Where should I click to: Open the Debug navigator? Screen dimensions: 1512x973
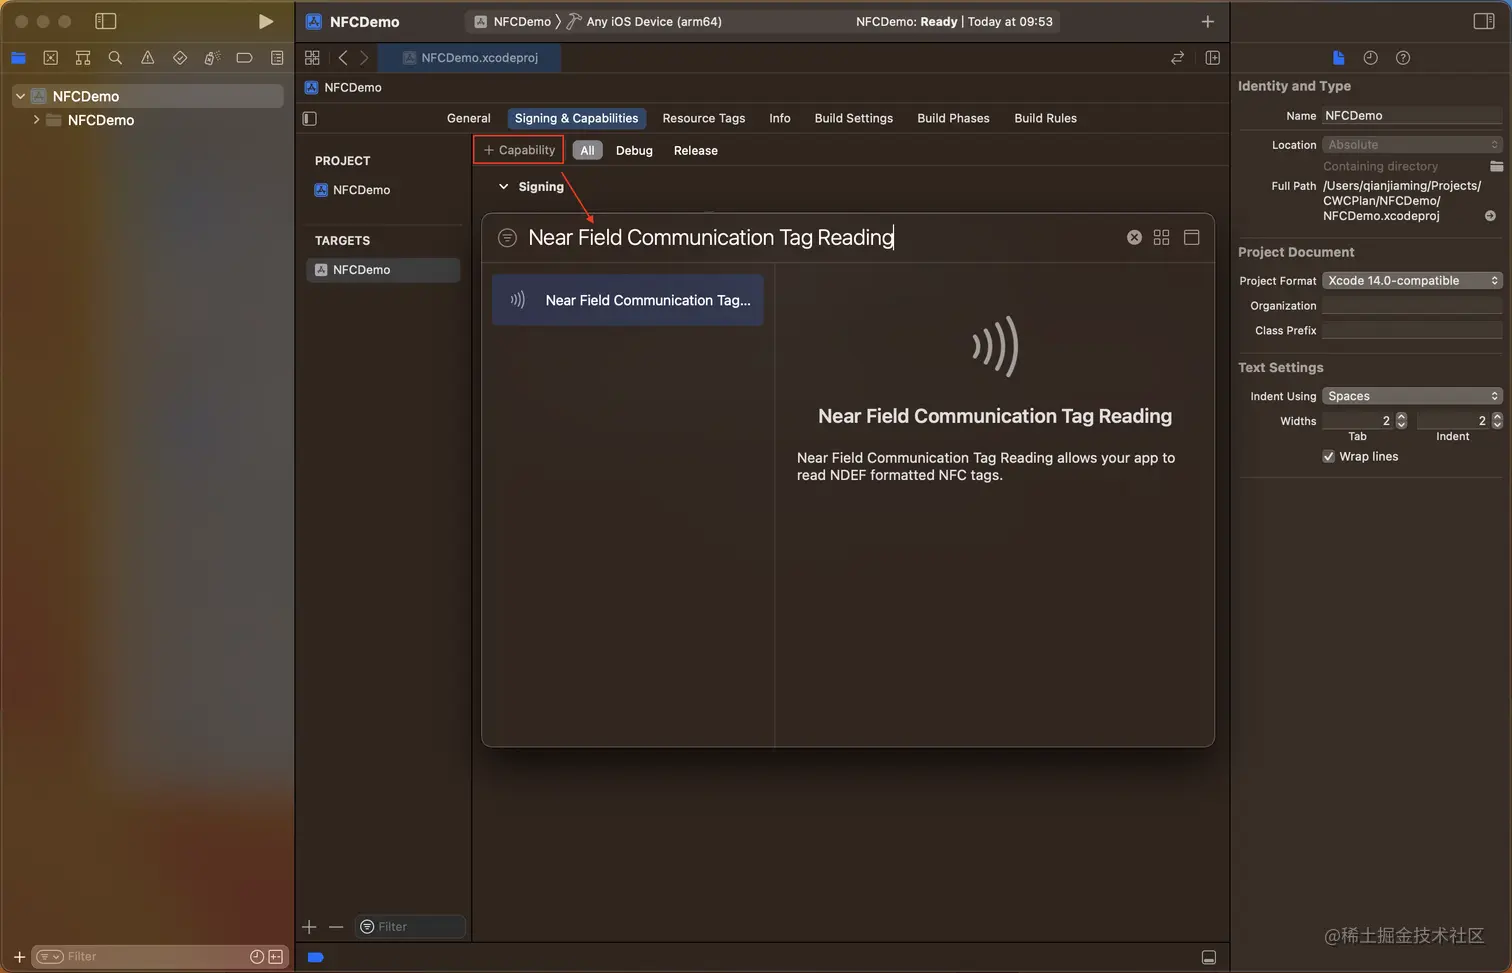[x=212, y=58]
